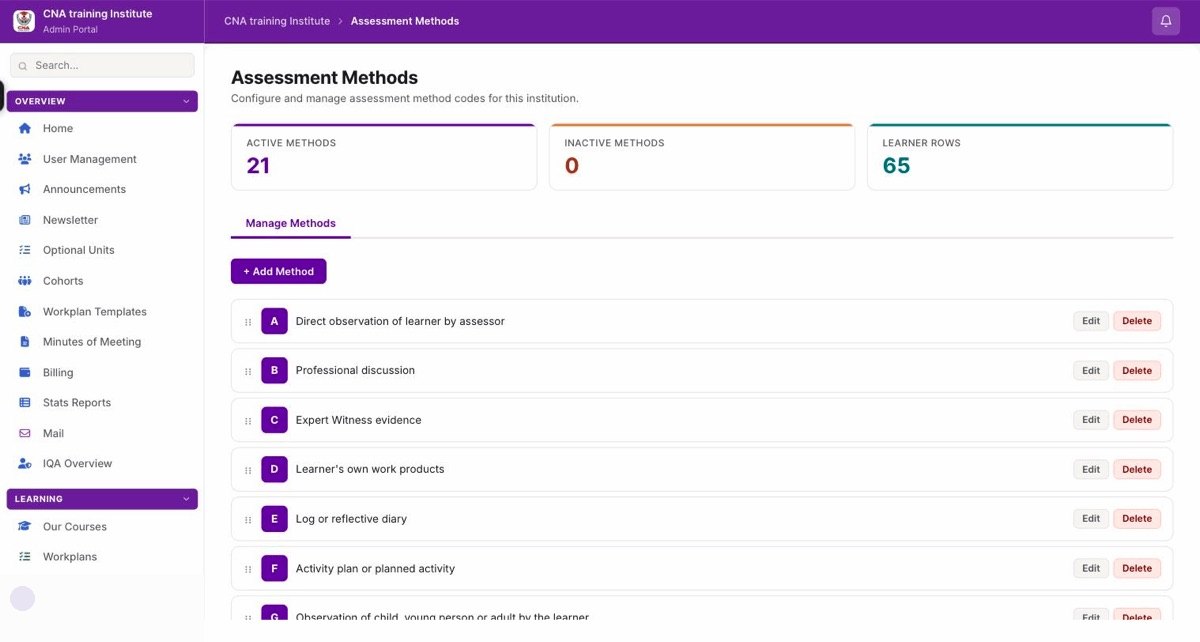This screenshot has width=1200, height=642.
Task: Delete Learner's own work products method
Action: pyautogui.click(x=1137, y=469)
